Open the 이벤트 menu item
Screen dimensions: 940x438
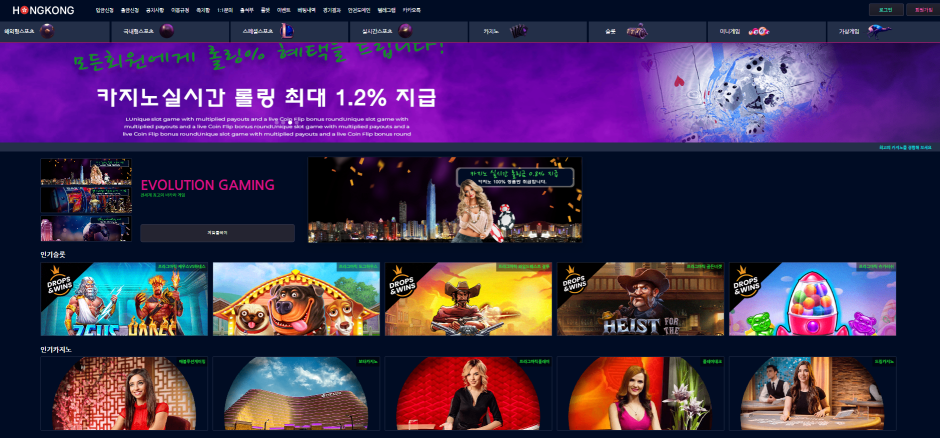pos(287,9)
